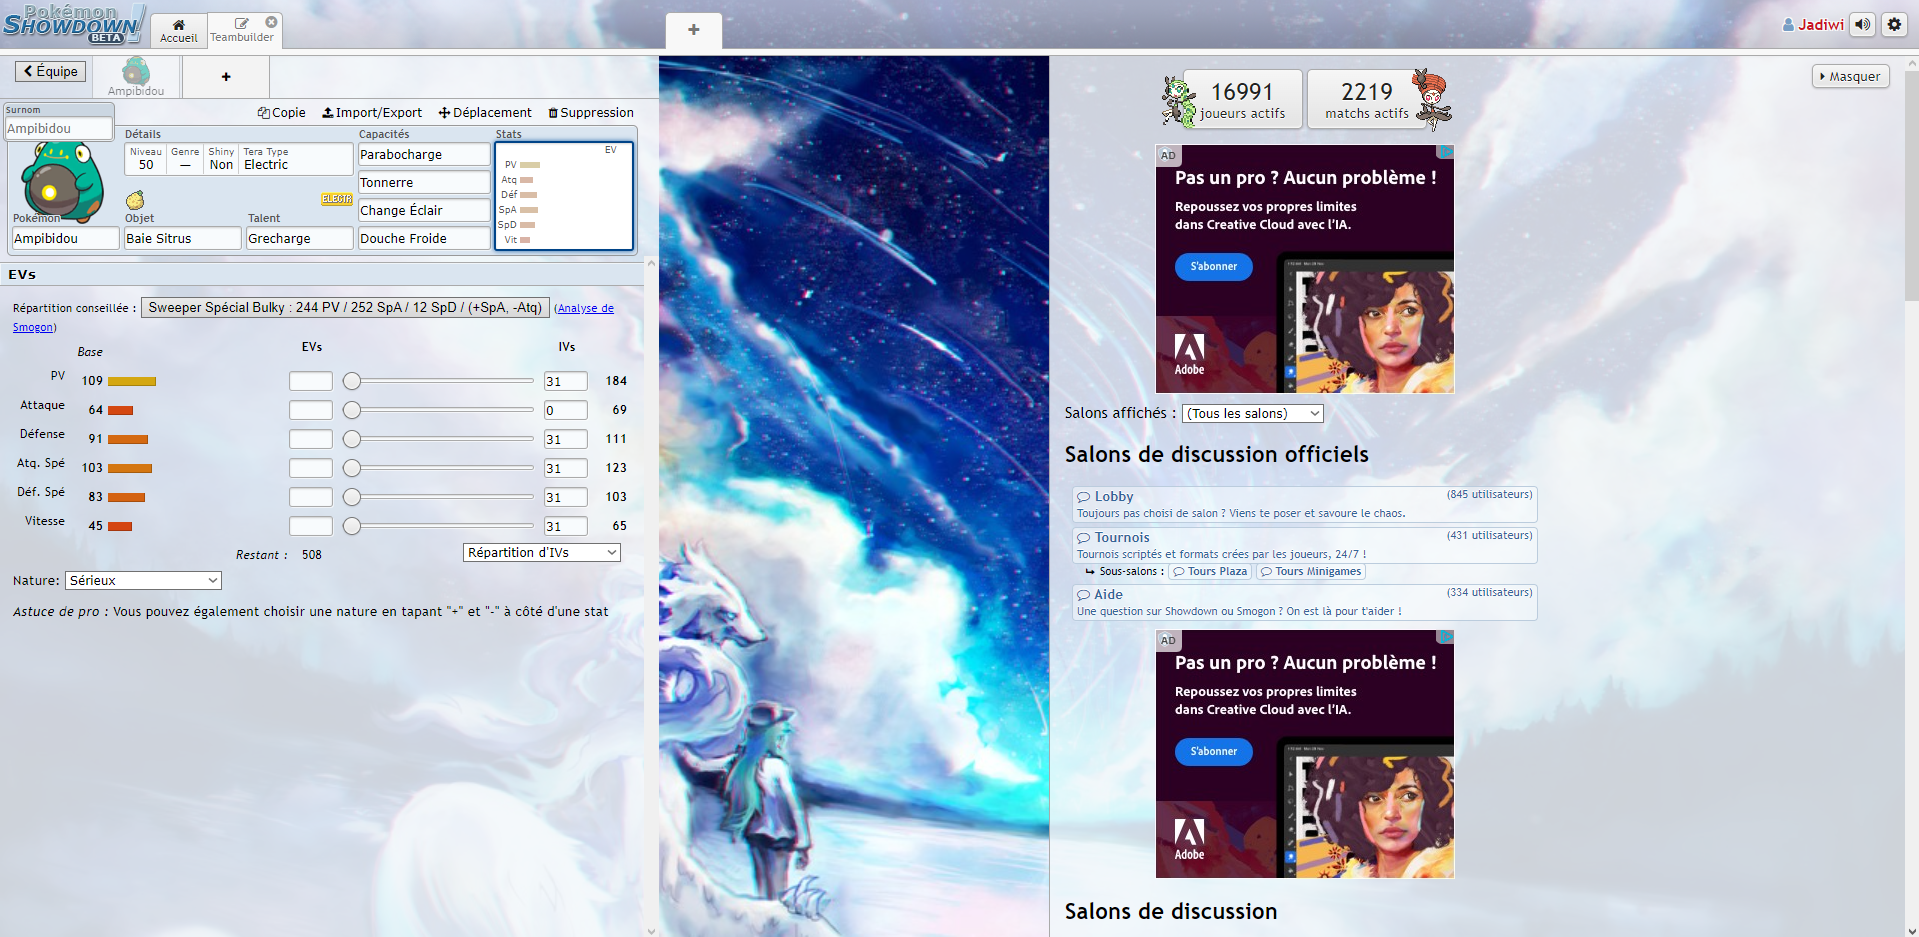This screenshot has width=1919, height=937.
Task: Click the Défense EV input box
Action: click(311, 439)
